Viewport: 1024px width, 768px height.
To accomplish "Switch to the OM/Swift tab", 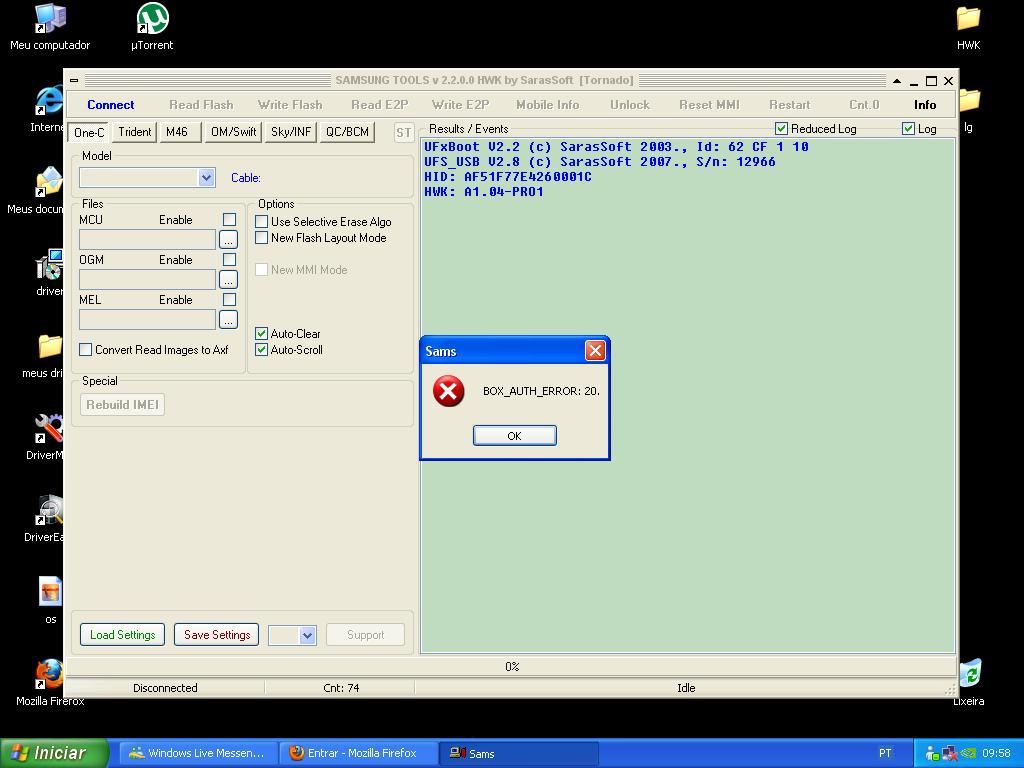I will click(x=233, y=132).
